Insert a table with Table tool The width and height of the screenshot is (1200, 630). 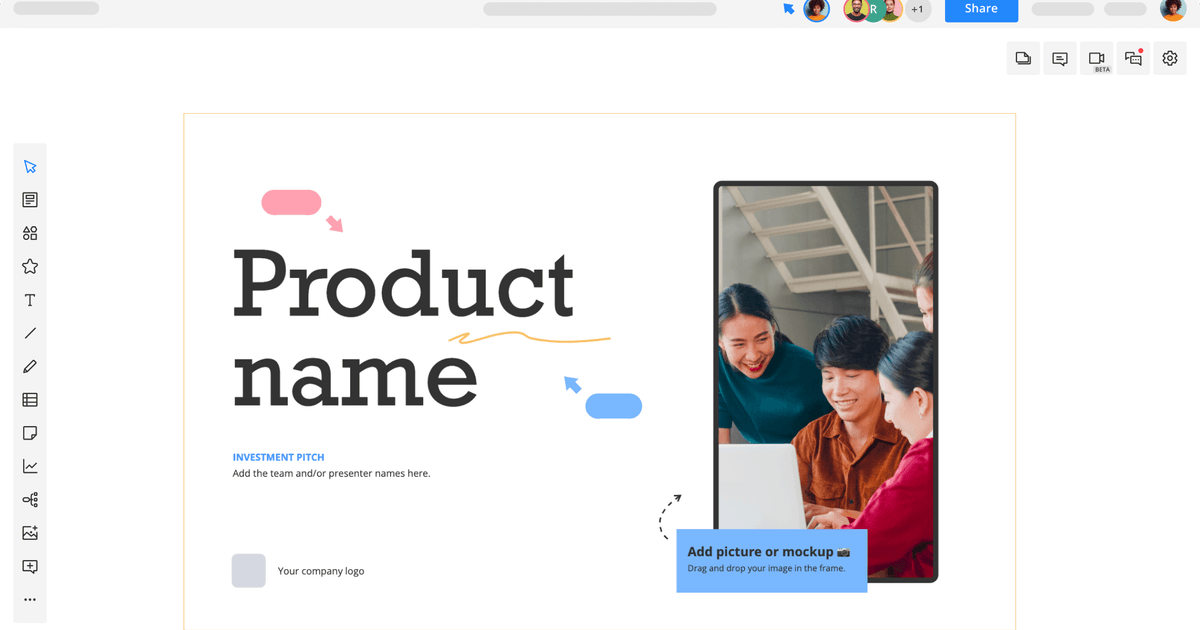pyautogui.click(x=30, y=400)
